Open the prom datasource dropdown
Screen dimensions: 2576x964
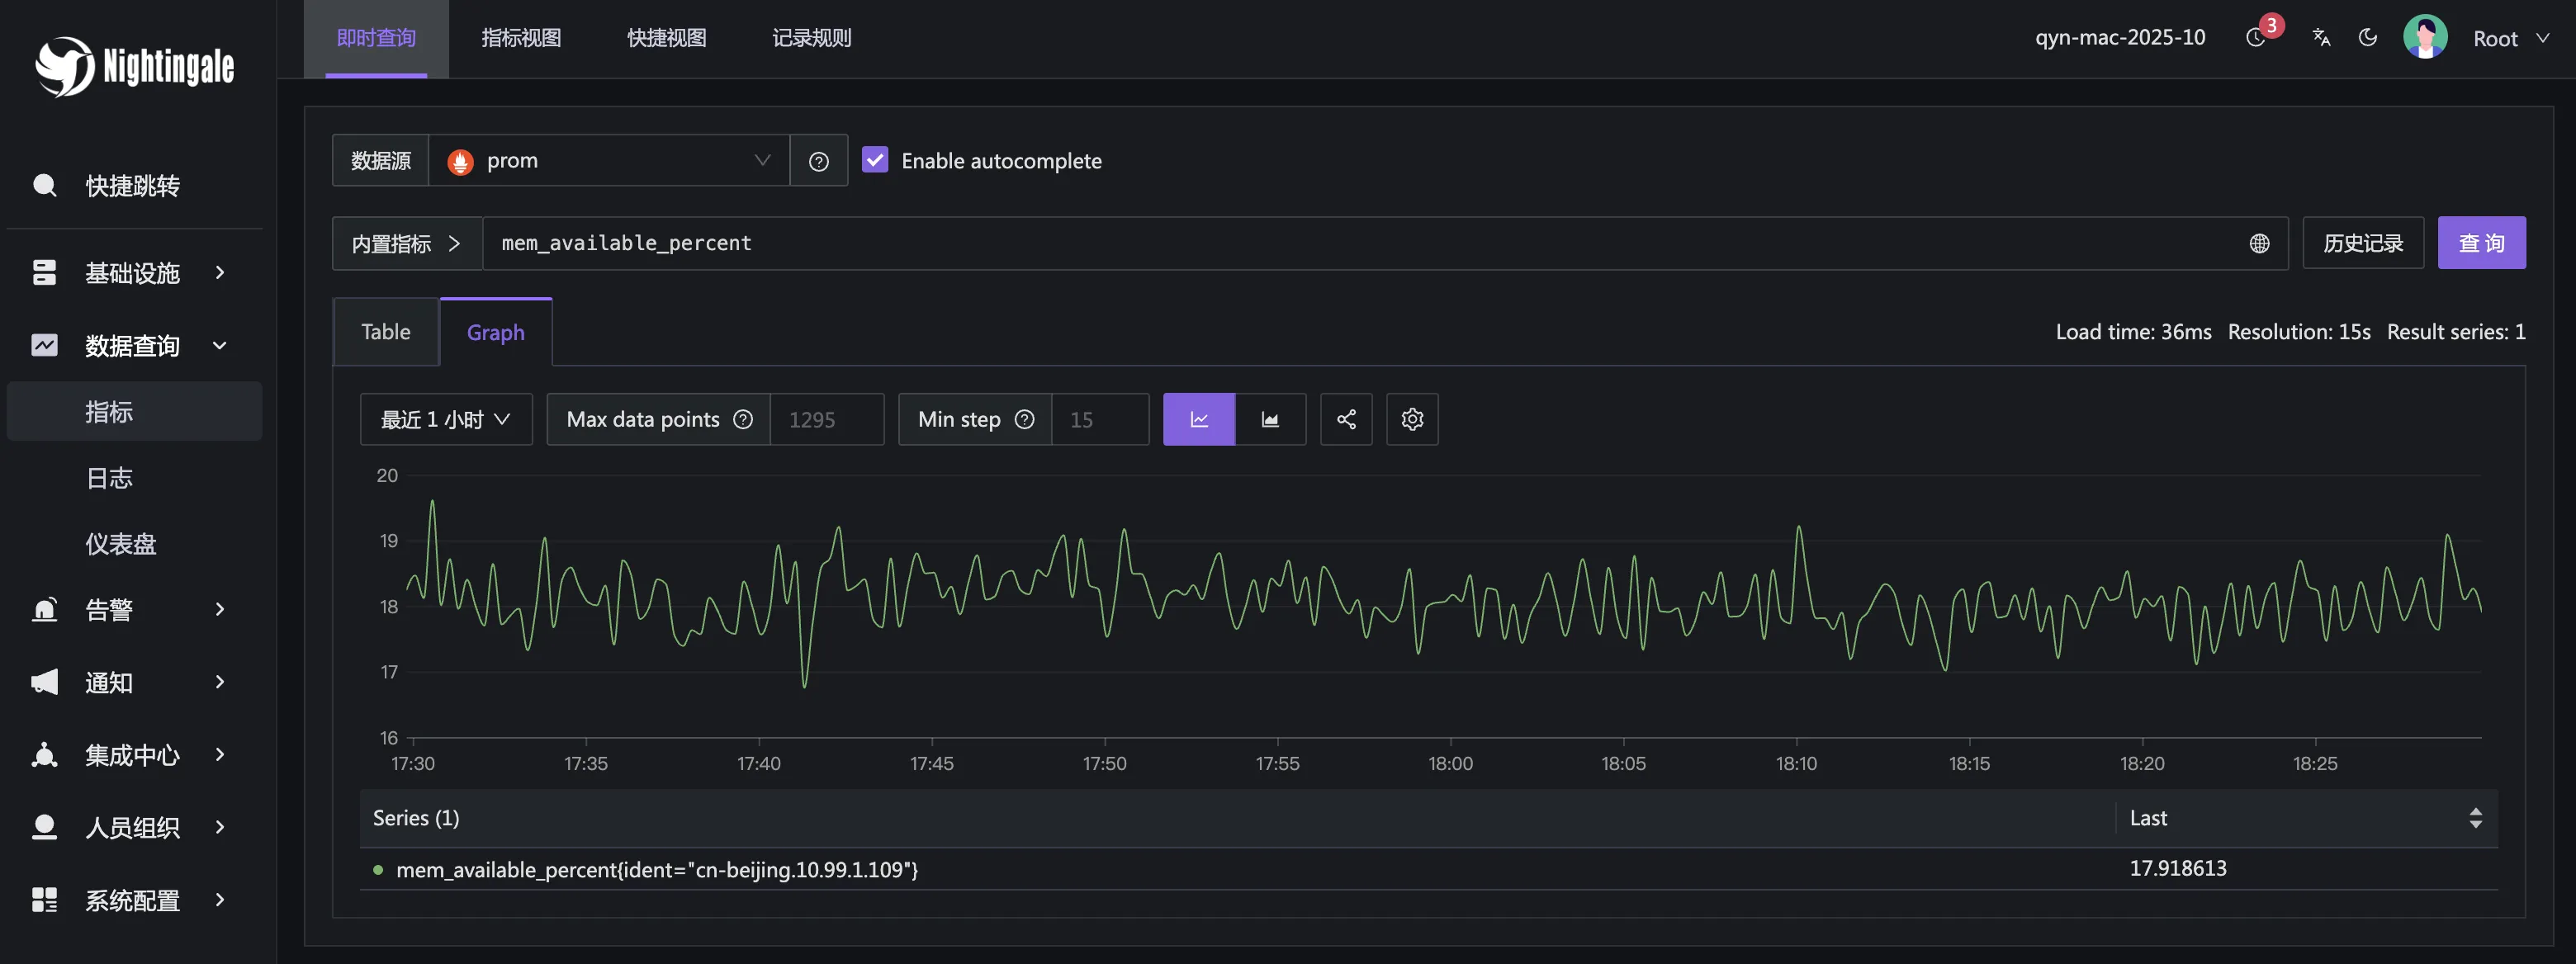coord(608,161)
